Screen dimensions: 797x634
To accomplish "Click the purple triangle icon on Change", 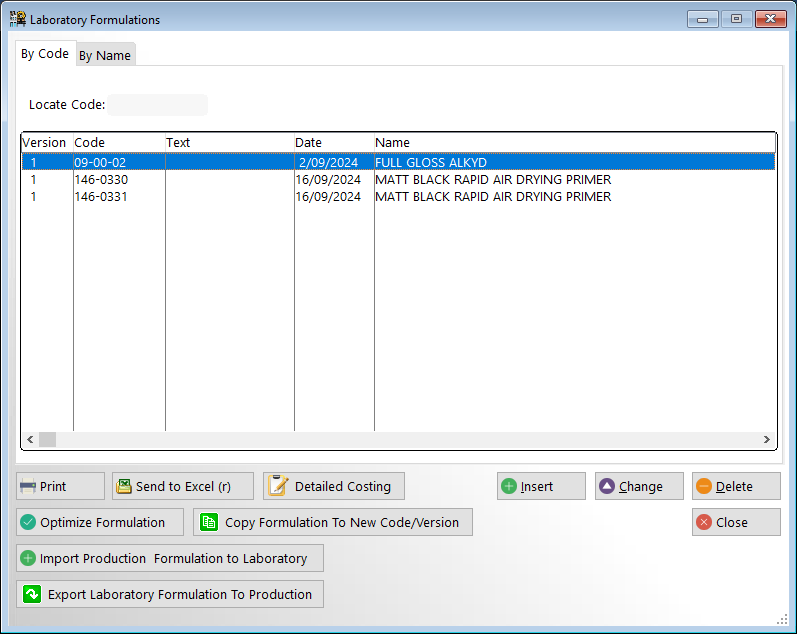I will 607,487.
